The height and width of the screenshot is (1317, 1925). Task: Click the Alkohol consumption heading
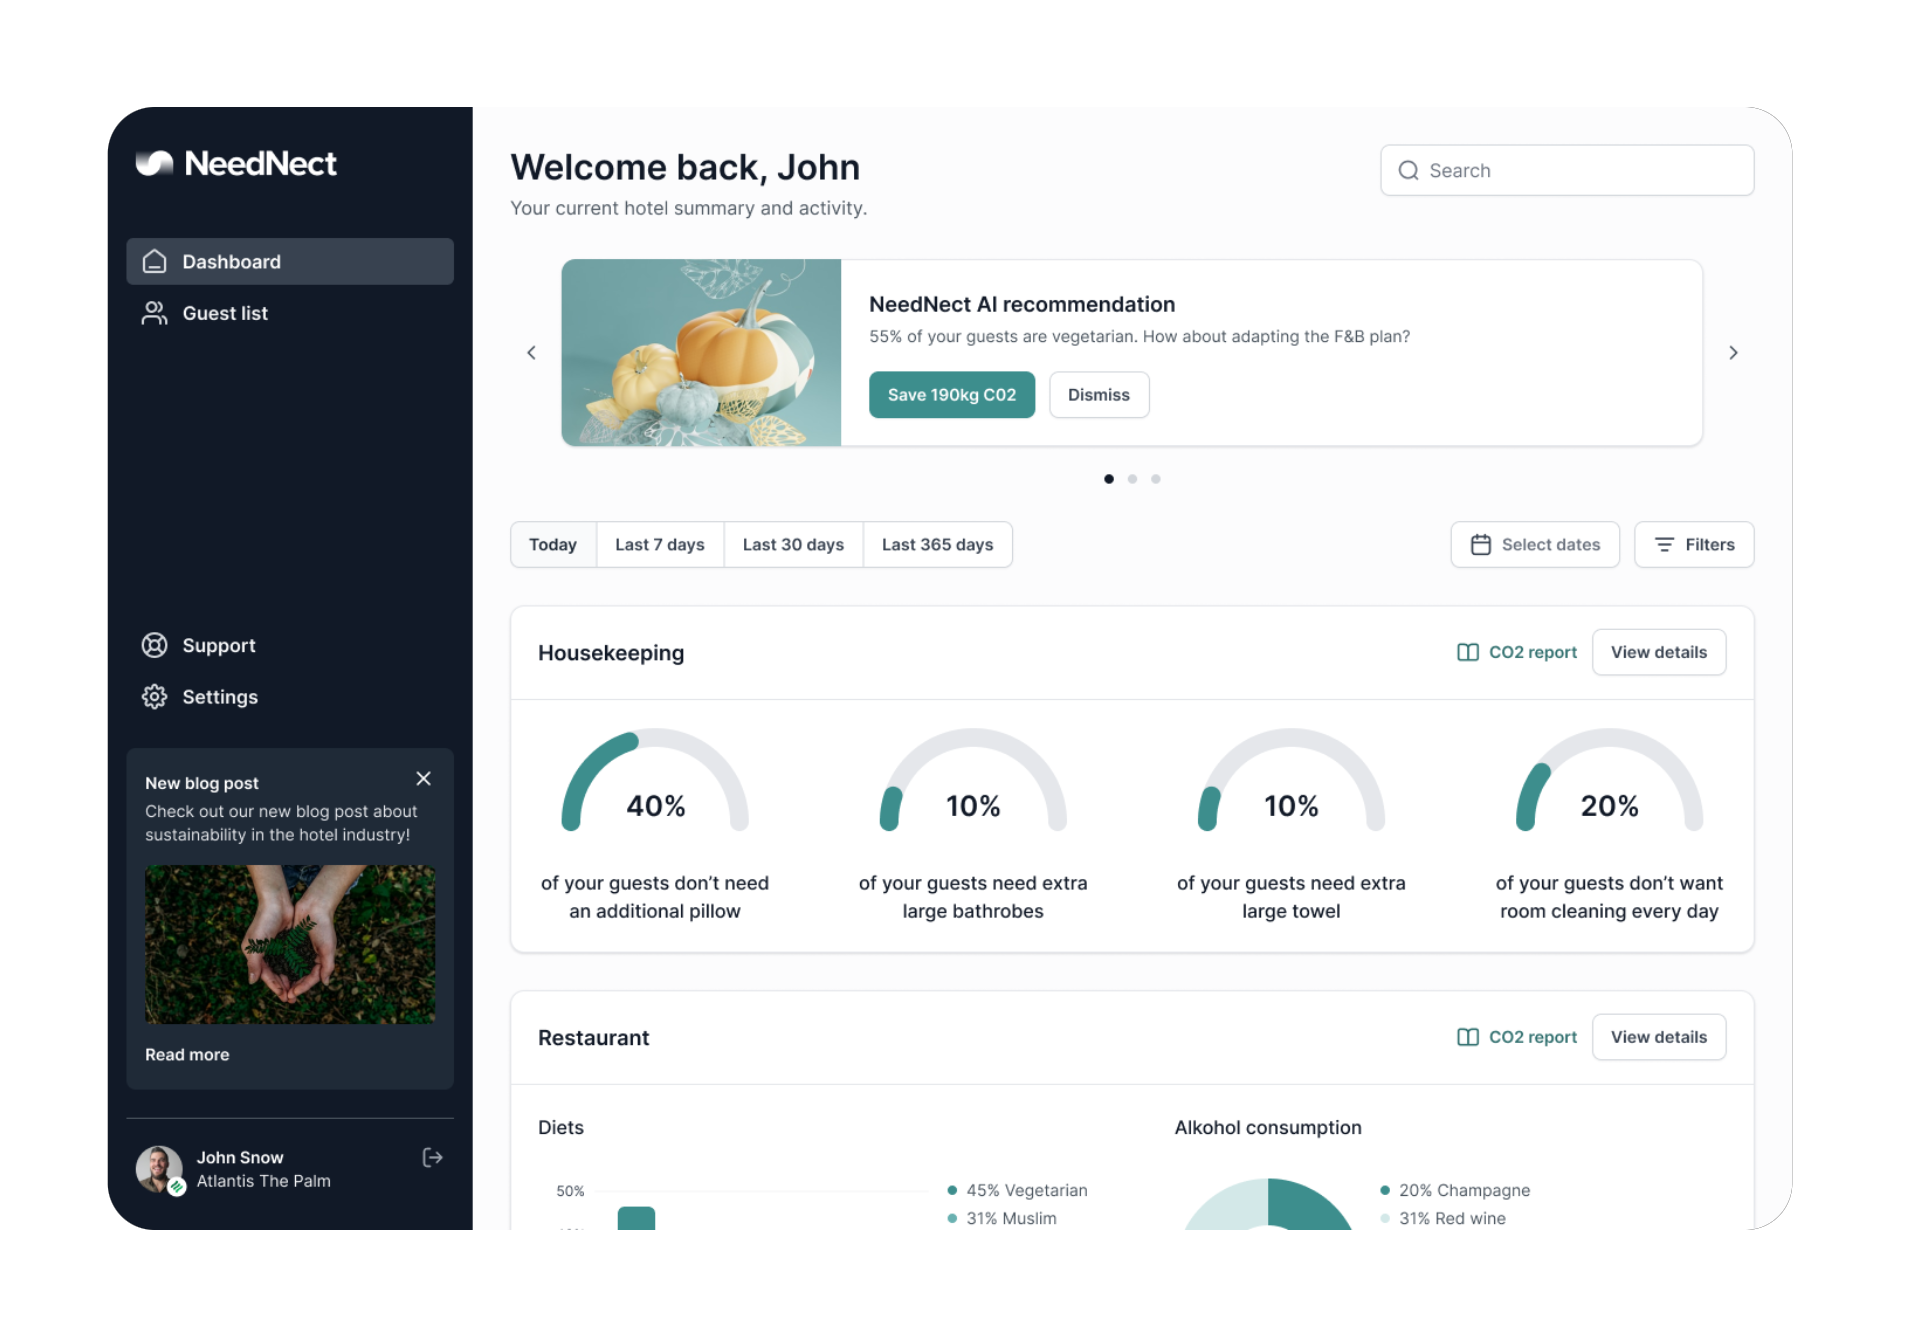[1268, 1127]
